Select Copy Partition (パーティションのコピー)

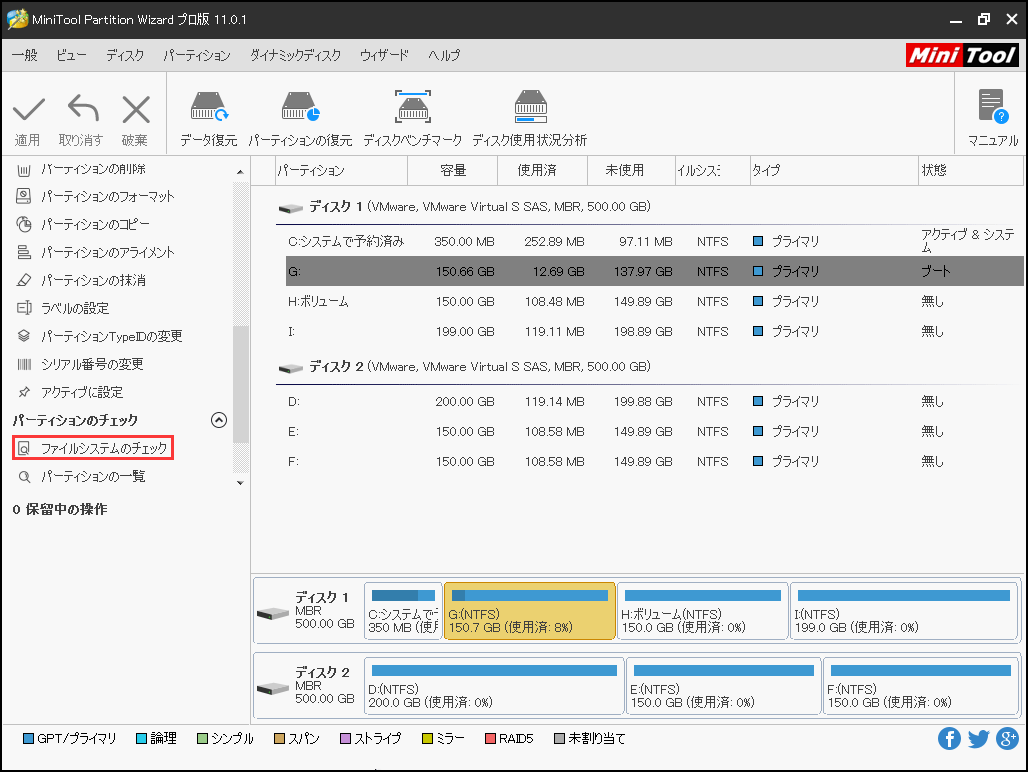[83, 225]
